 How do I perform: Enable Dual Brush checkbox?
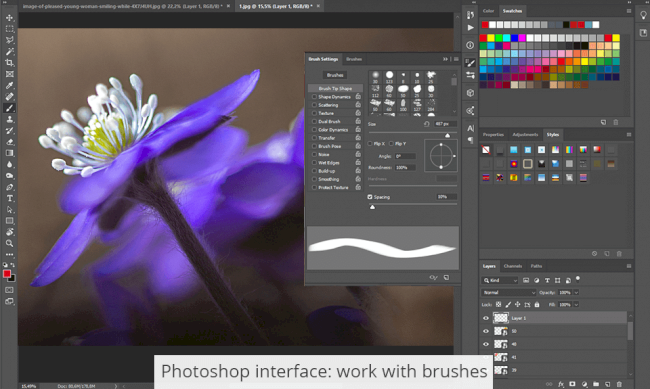[314, 122]
